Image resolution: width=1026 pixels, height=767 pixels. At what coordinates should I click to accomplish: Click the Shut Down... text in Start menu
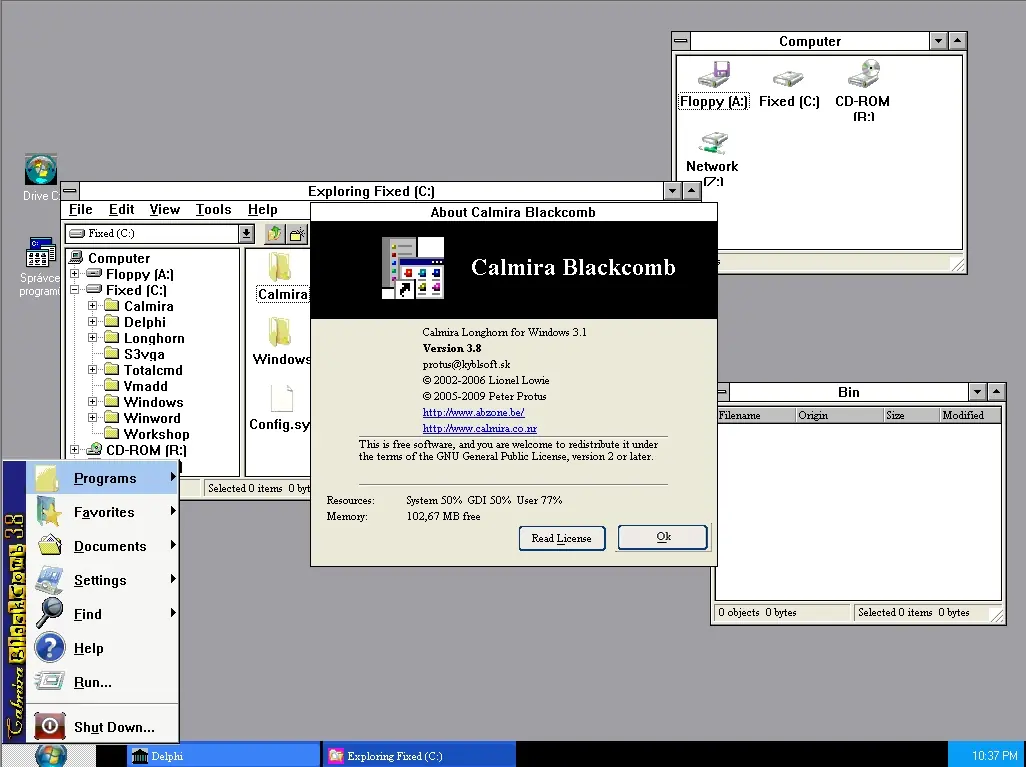(115, 727)
